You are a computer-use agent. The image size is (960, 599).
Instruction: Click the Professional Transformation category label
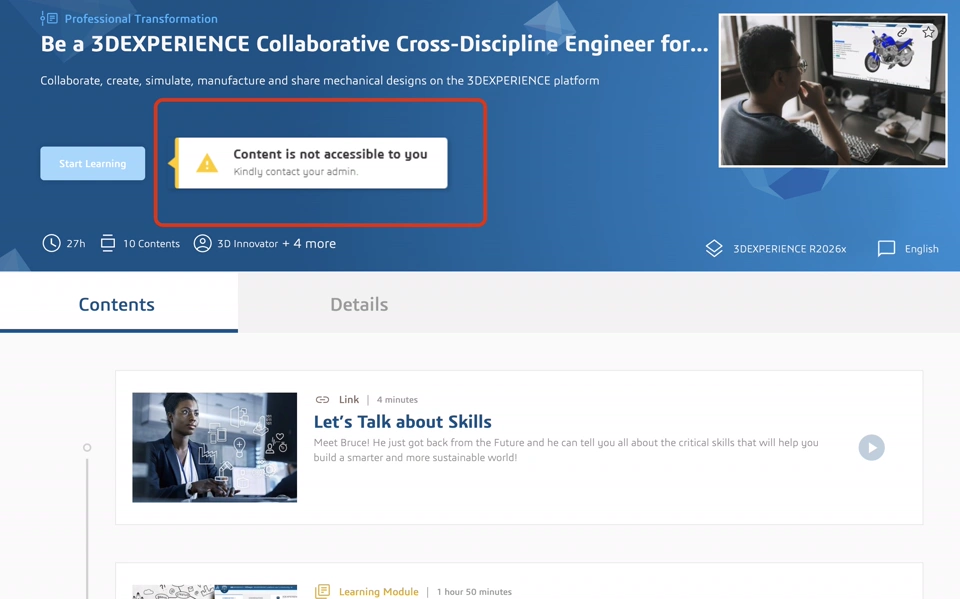(x=141, y=19)
